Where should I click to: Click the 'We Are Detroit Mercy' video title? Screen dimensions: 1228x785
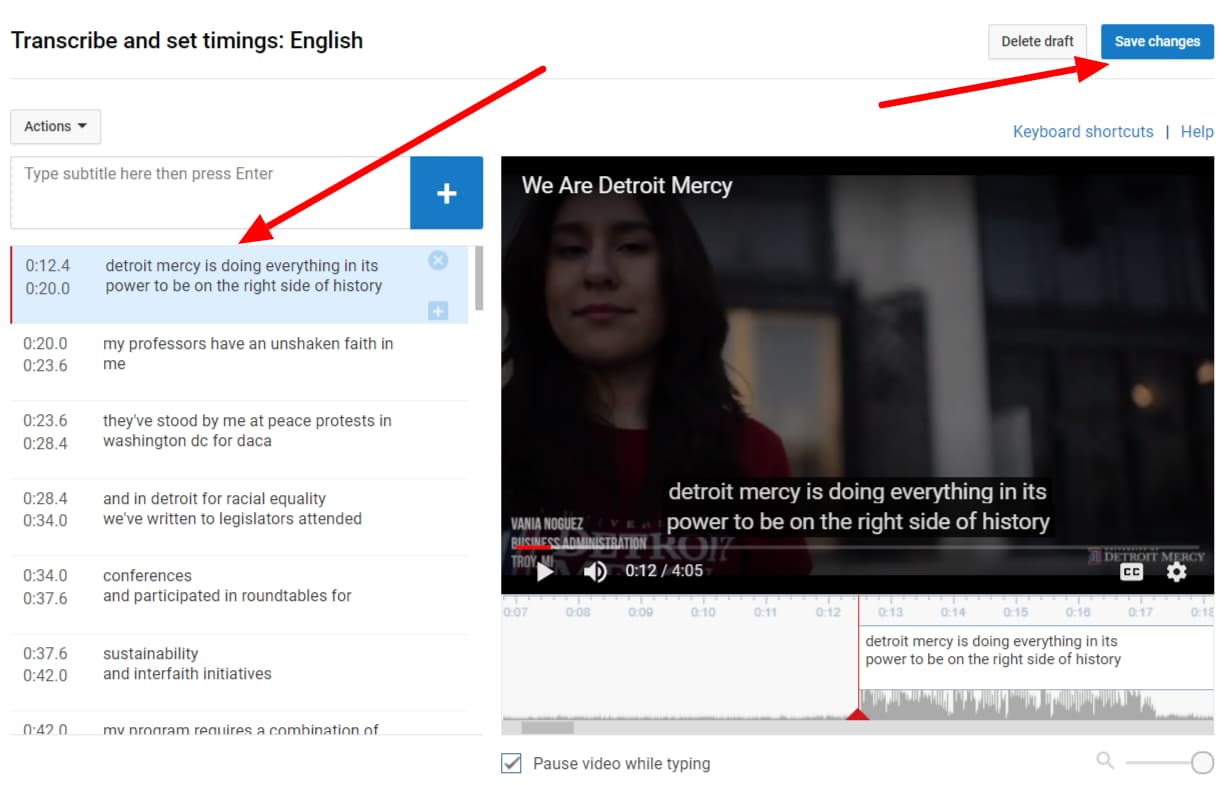[627, 185]
